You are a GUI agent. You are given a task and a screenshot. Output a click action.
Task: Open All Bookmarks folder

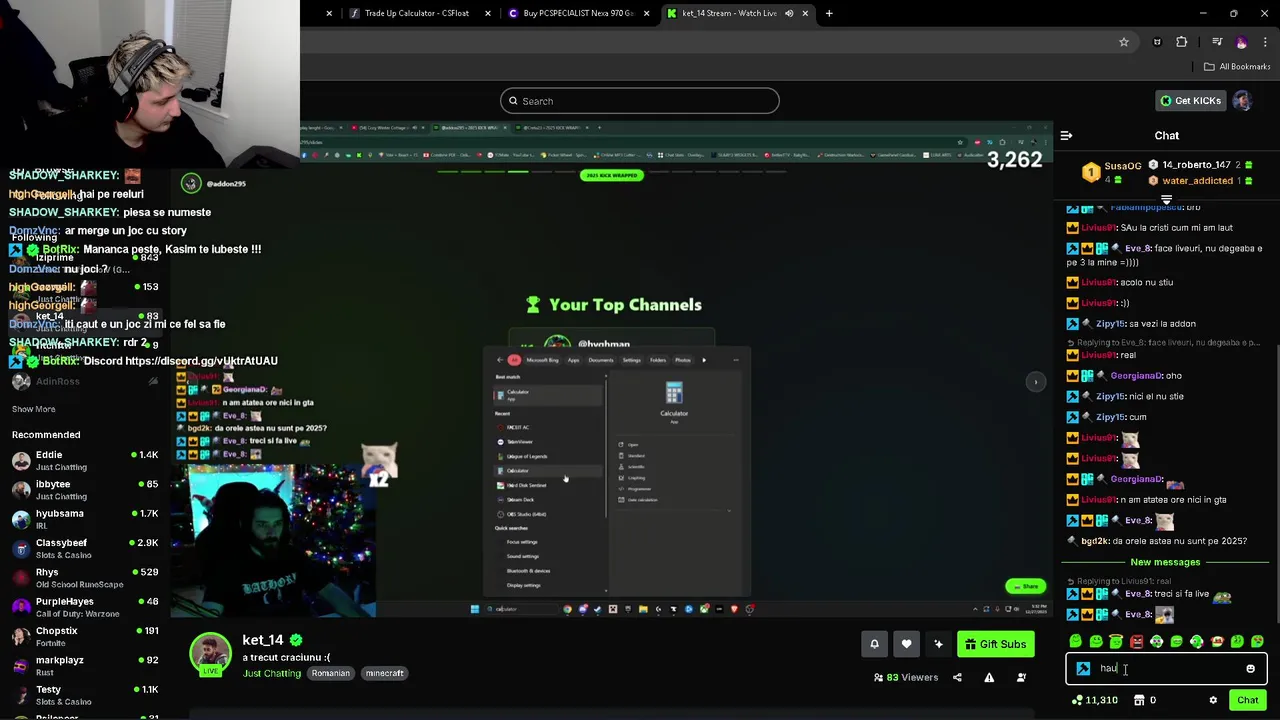[1237, 67]
